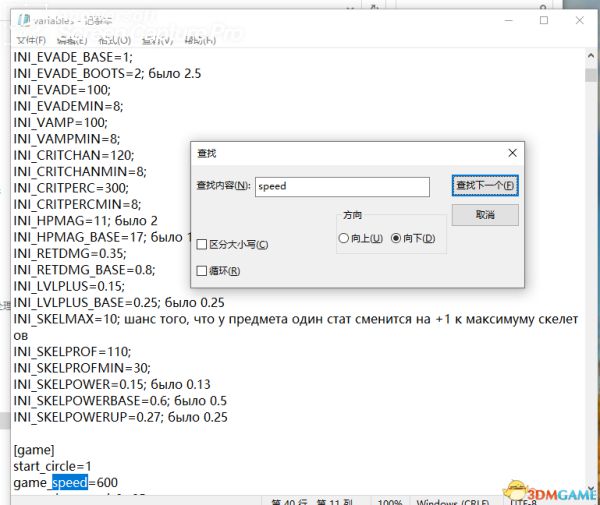Enable the 区分大小写 match case checkbox
The image size is (600, 505).
coord(203,245)
